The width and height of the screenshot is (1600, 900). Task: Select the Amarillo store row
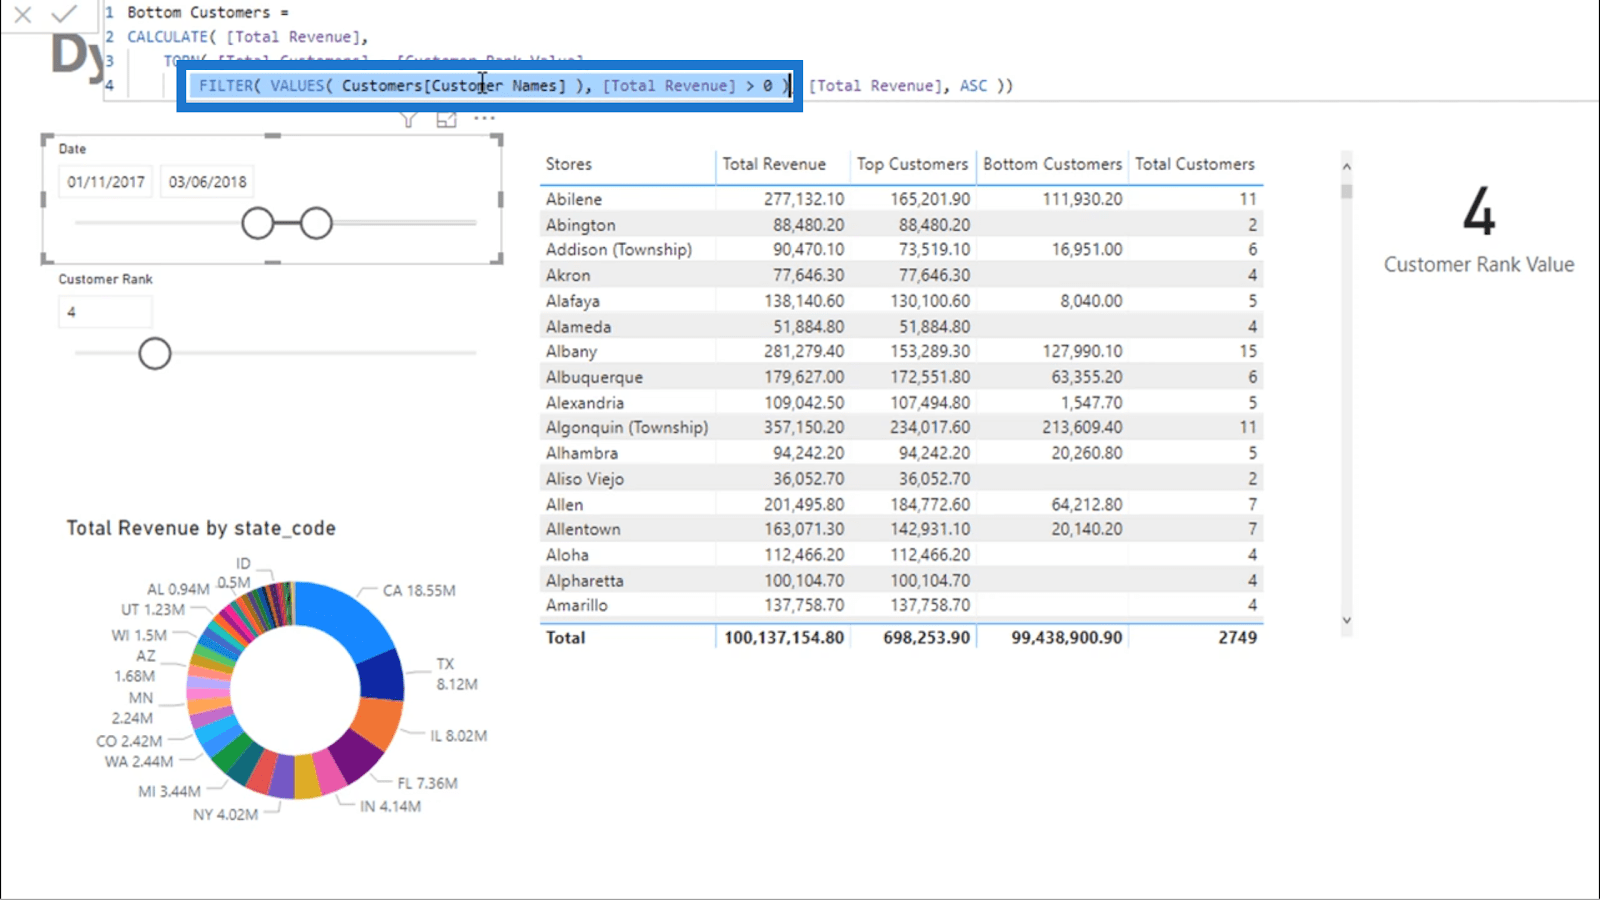pyautogui.click(x=900, y=605)
